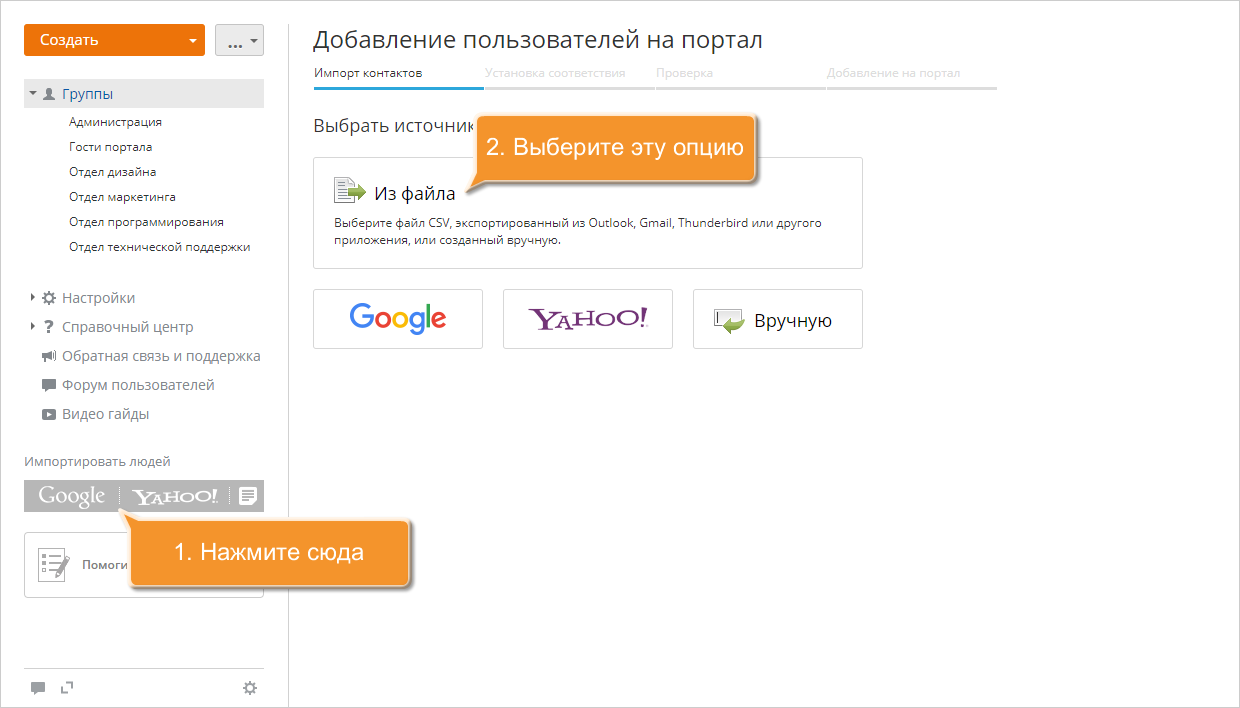Click the checklist pencil banner icon
Screen dimensions: 1240x708
54,564
